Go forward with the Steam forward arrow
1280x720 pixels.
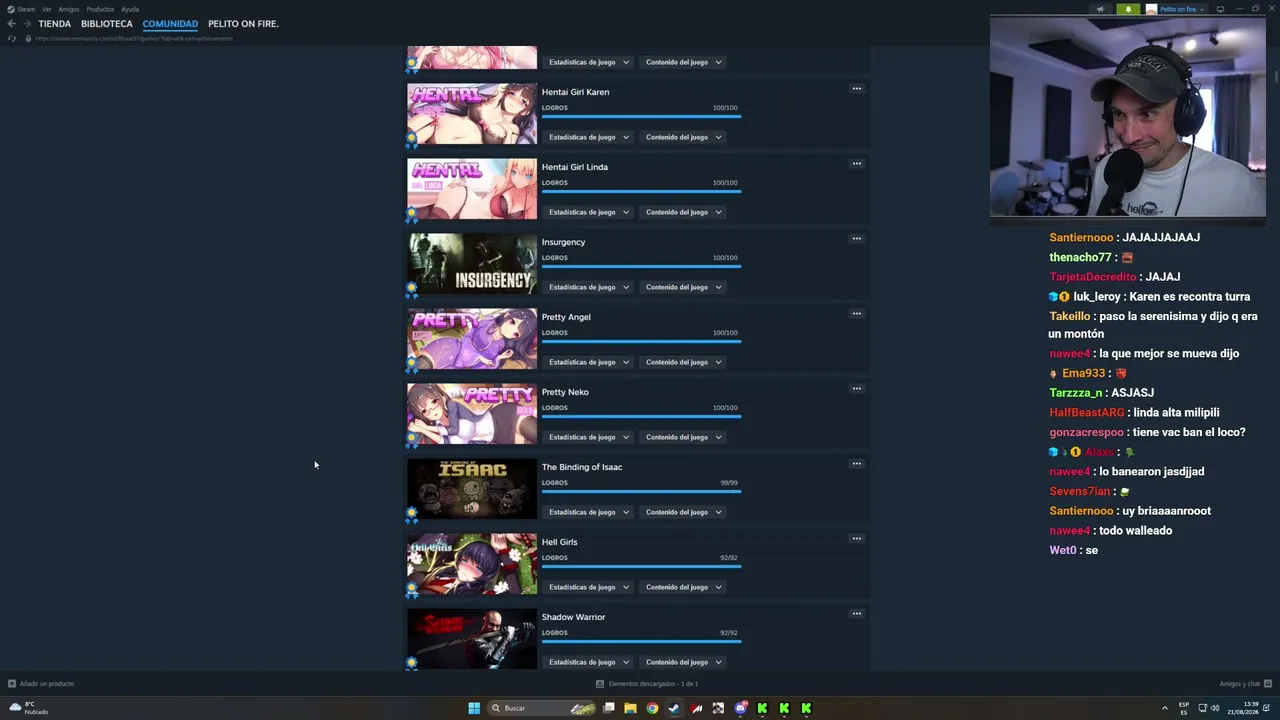tap(27, 24)
